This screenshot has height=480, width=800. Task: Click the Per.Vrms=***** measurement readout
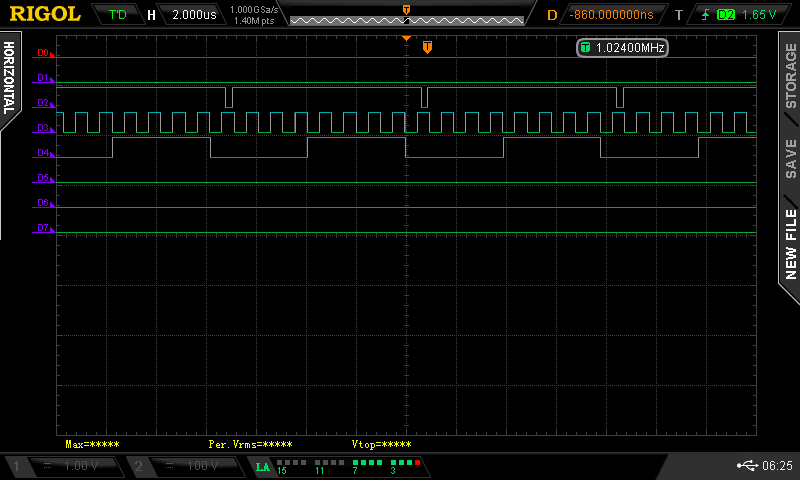(x=251, y=444)
